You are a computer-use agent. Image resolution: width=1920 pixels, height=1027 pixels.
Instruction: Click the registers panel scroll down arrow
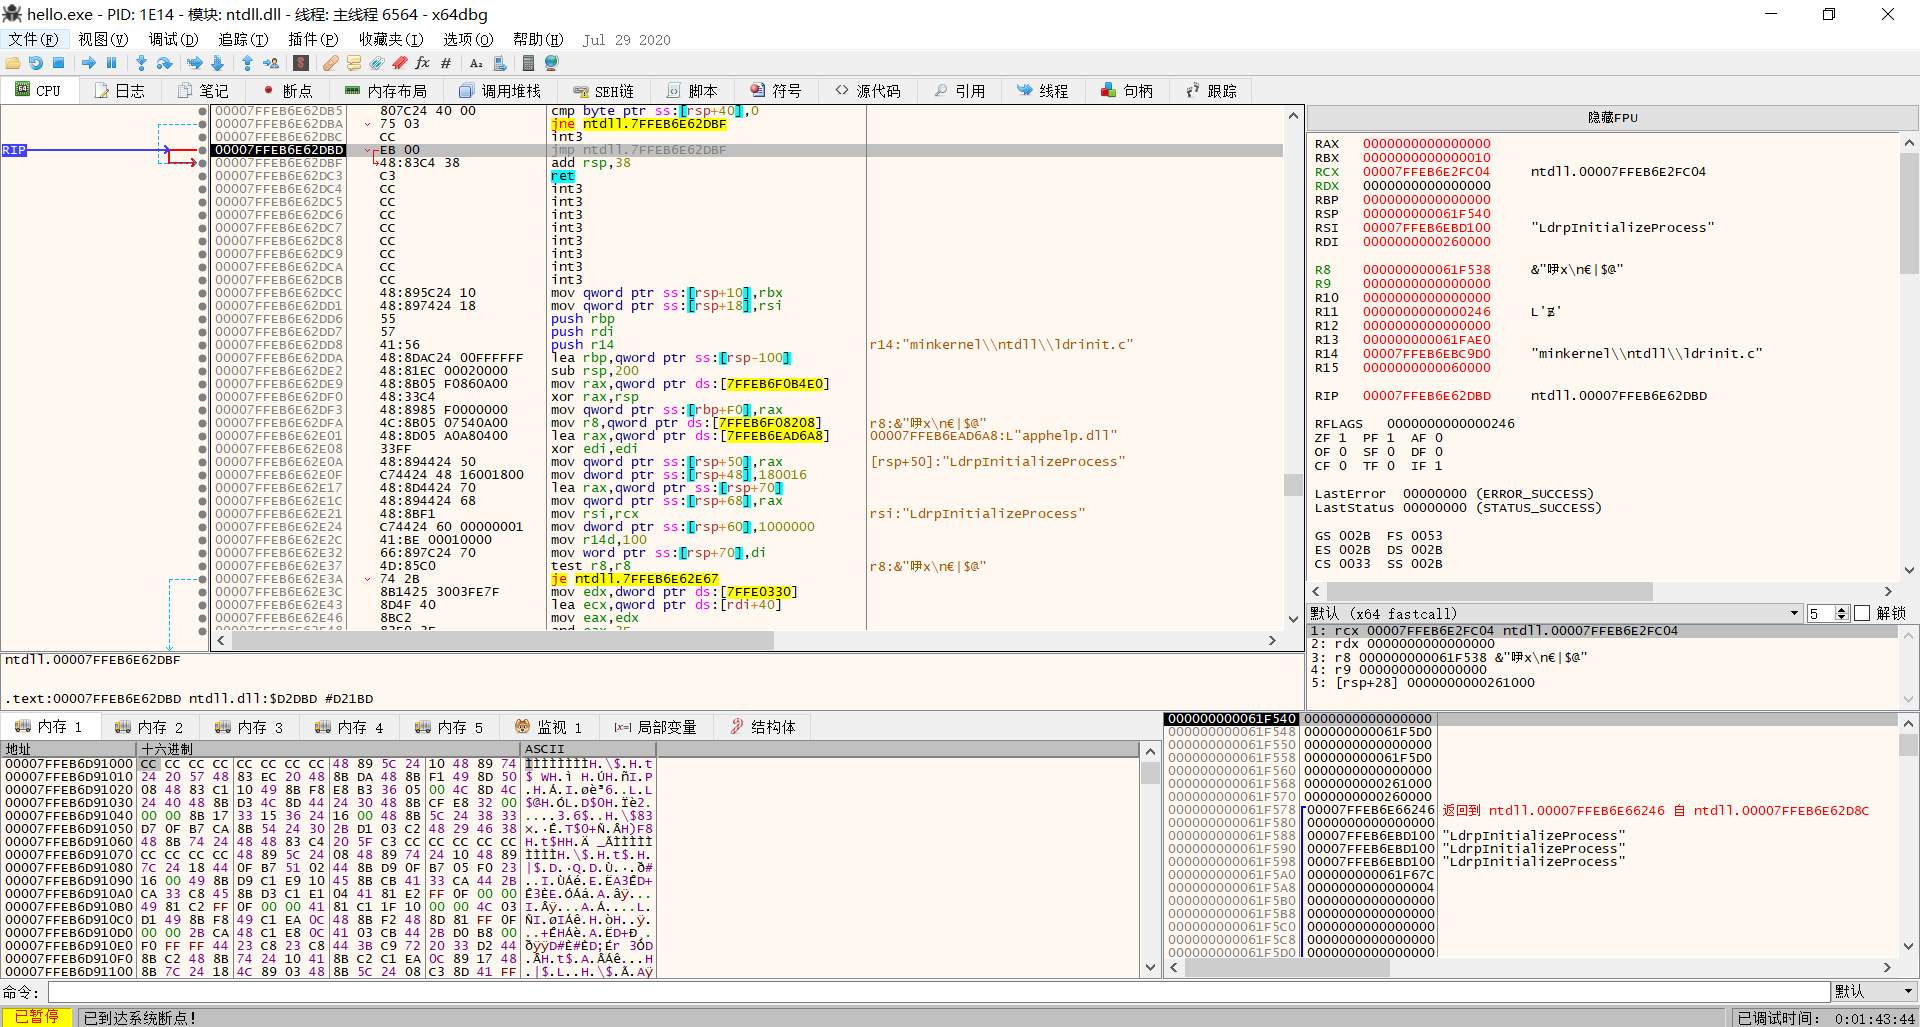(1909, 570)
